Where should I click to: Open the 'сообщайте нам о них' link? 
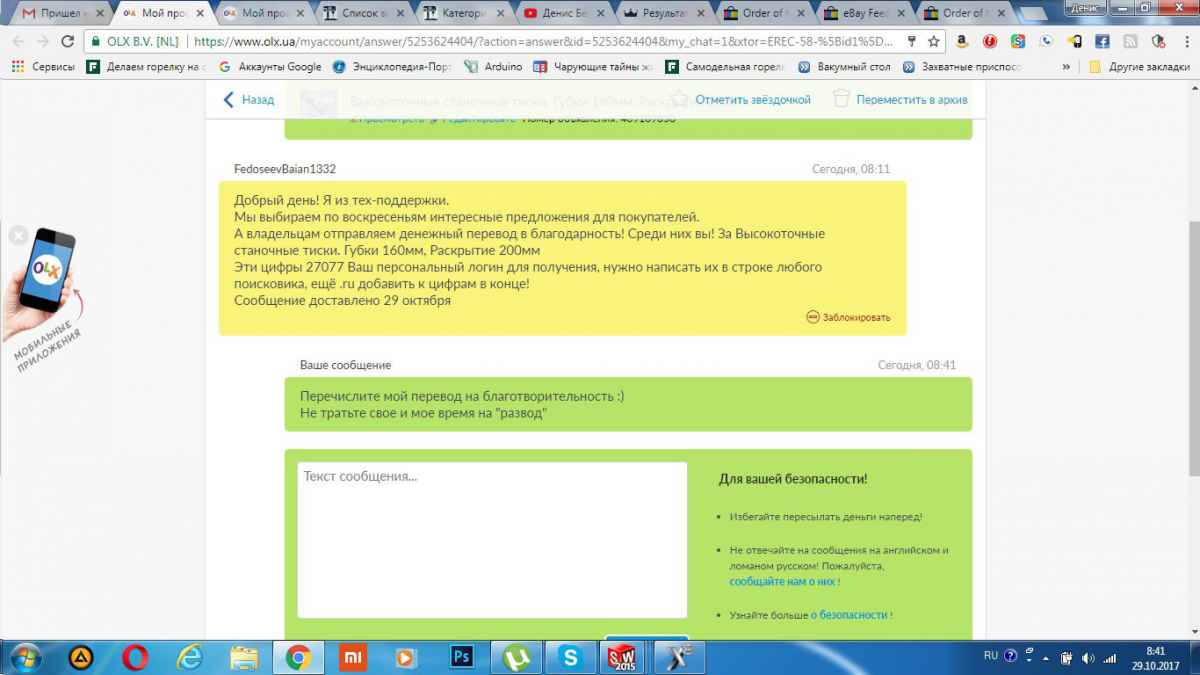click(783, 581)
